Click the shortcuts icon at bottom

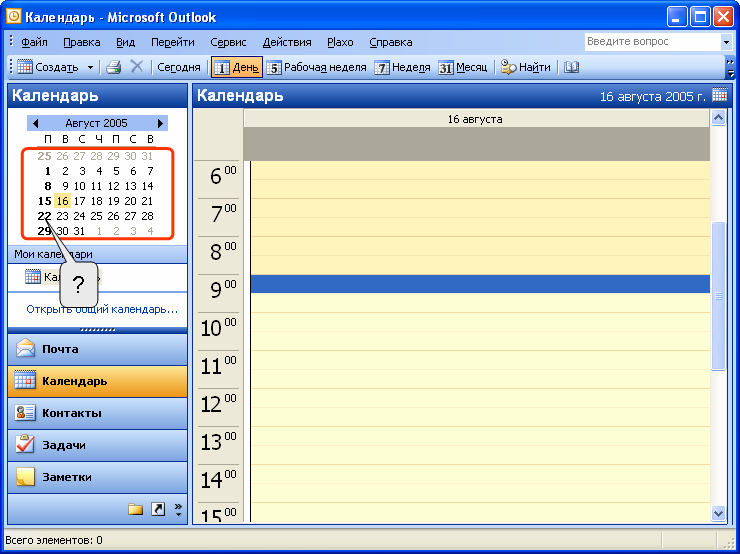pos(158,509)
